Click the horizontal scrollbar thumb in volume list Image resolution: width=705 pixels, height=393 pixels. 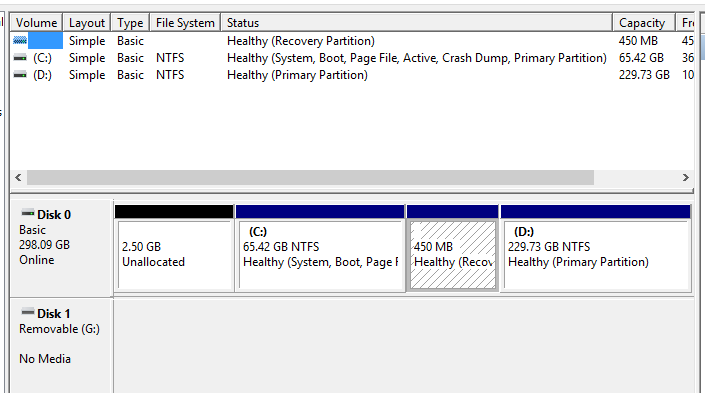pyautogui.click(x=310, y=177)
